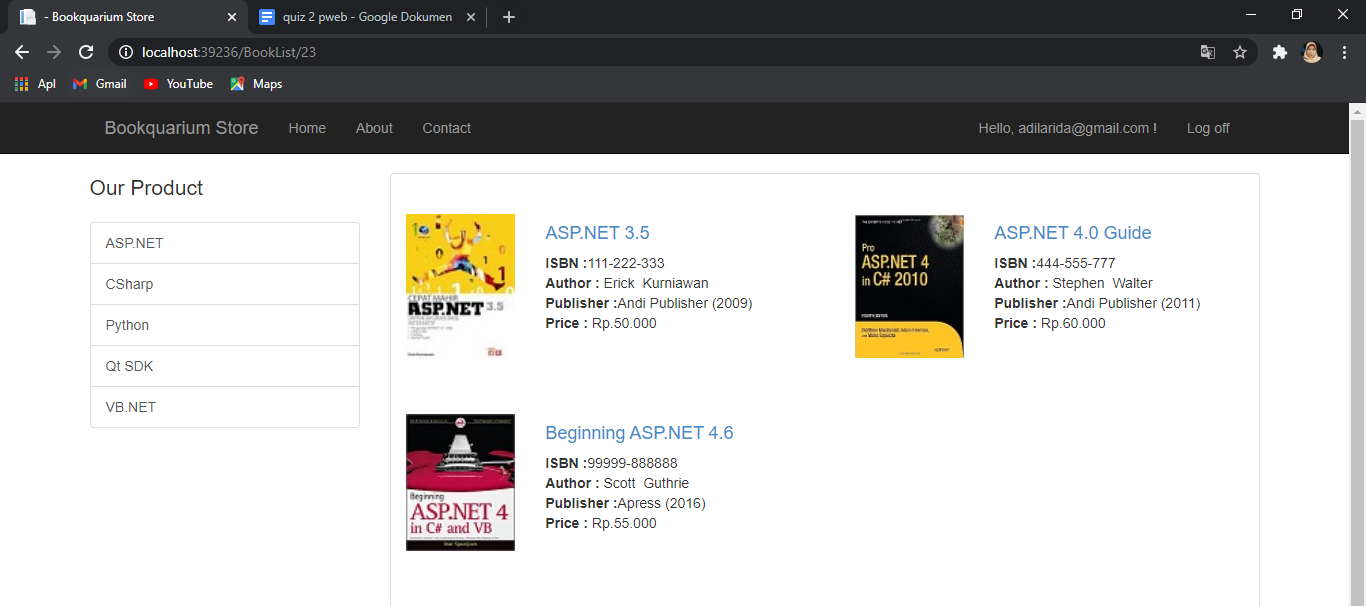Image resolution: width=1366 pixels, height=606 pixels.
Task: Click ISBN 99999-888888 text
Action: tap(633, 463)
